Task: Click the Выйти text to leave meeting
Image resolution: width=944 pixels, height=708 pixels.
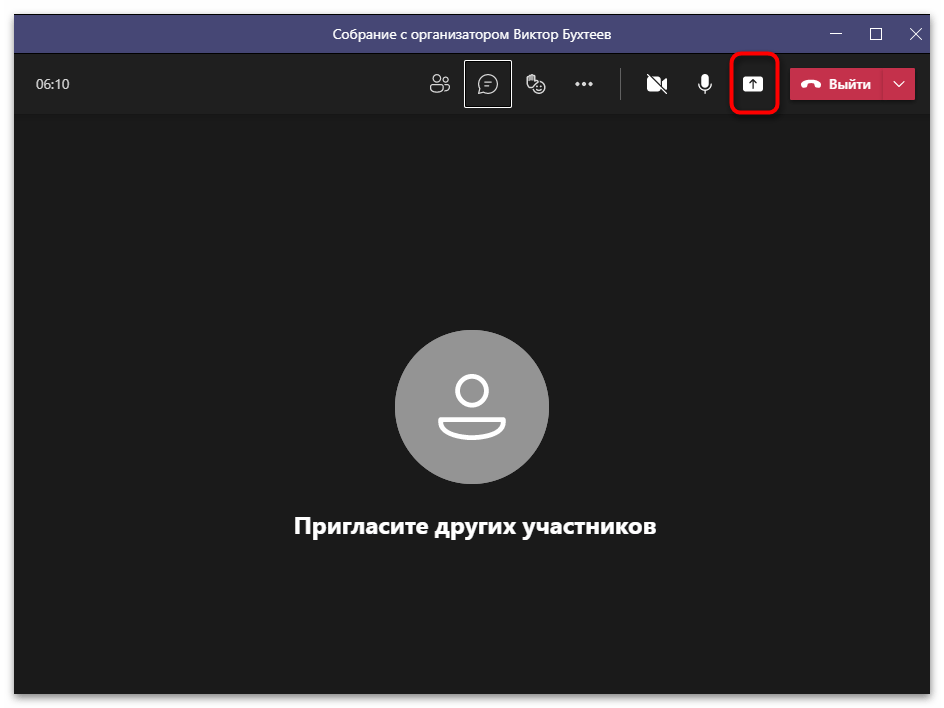Action: point(849,84)
